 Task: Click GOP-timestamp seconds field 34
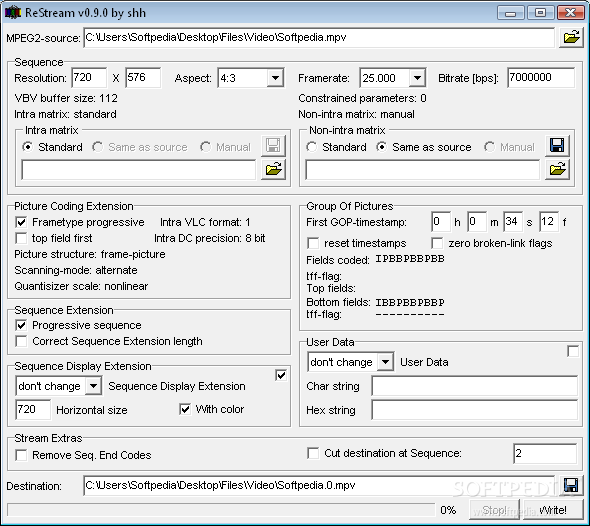[x=512, y=222]
